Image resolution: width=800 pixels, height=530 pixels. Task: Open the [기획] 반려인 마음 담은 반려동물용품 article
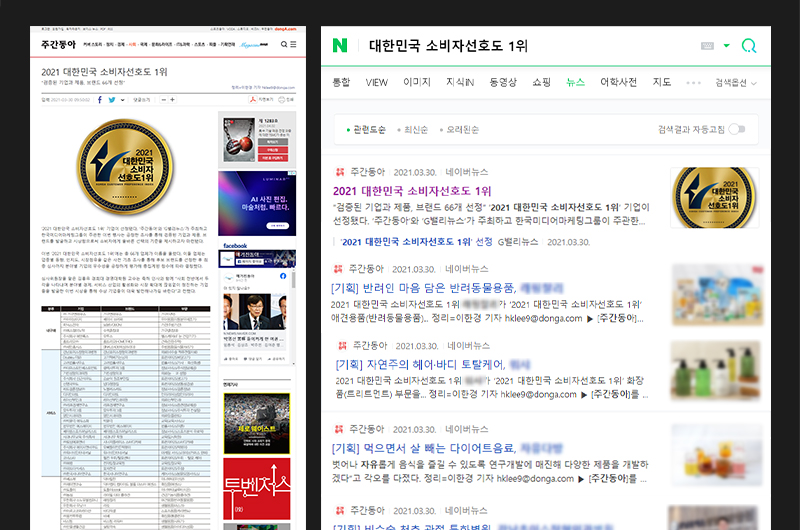click(x=423, y=288)
